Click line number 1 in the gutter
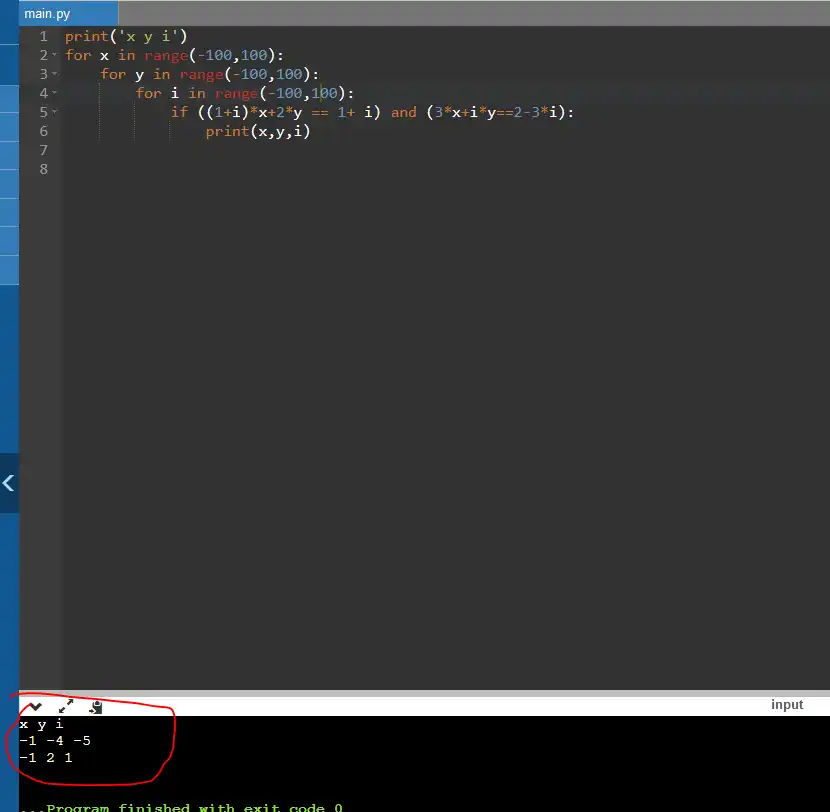The height and width of the screenshot is (812, 830). [x=43, y=36]
